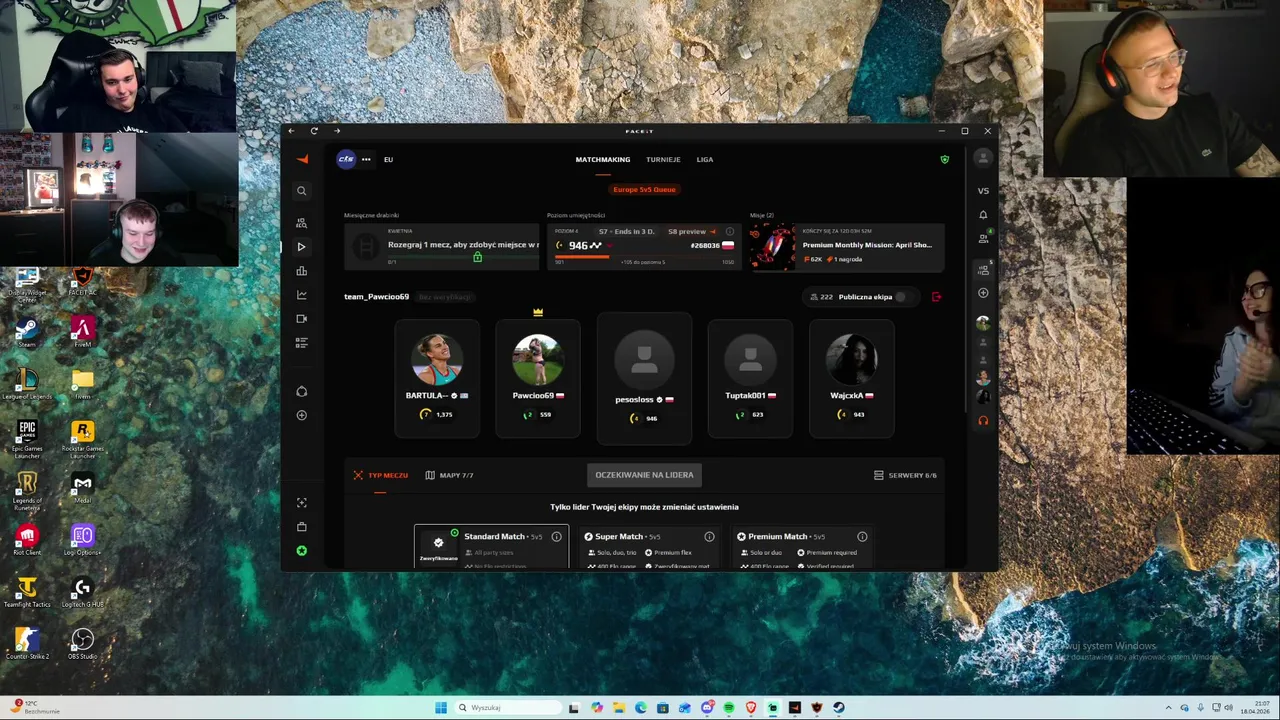
Task: Switch to the Liga tab
Action: [x=705, y=159]
